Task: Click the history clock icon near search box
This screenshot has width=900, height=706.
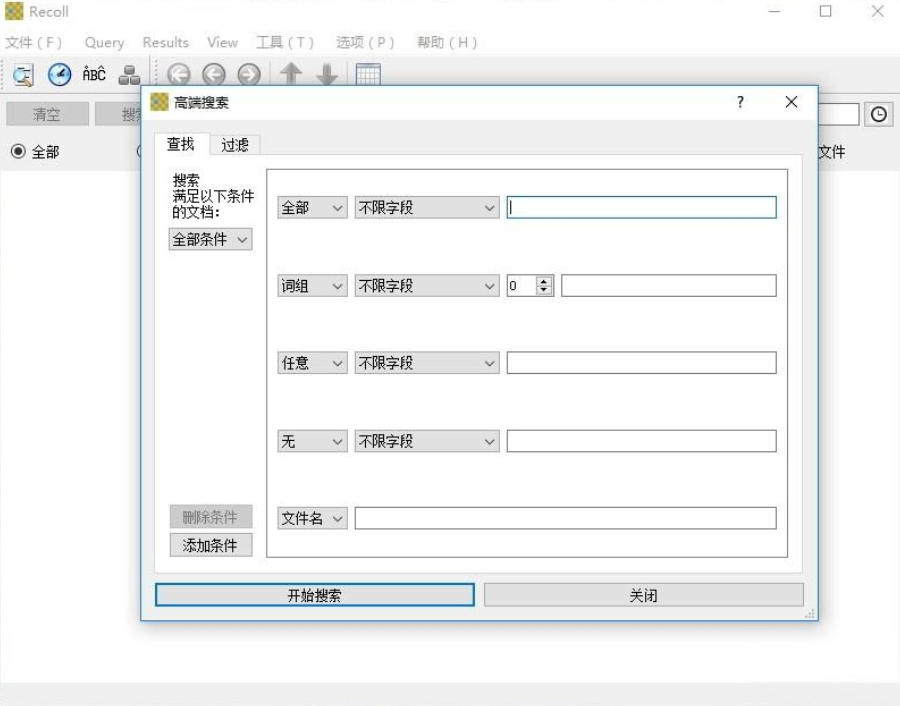Action: [x=879, y=114]
